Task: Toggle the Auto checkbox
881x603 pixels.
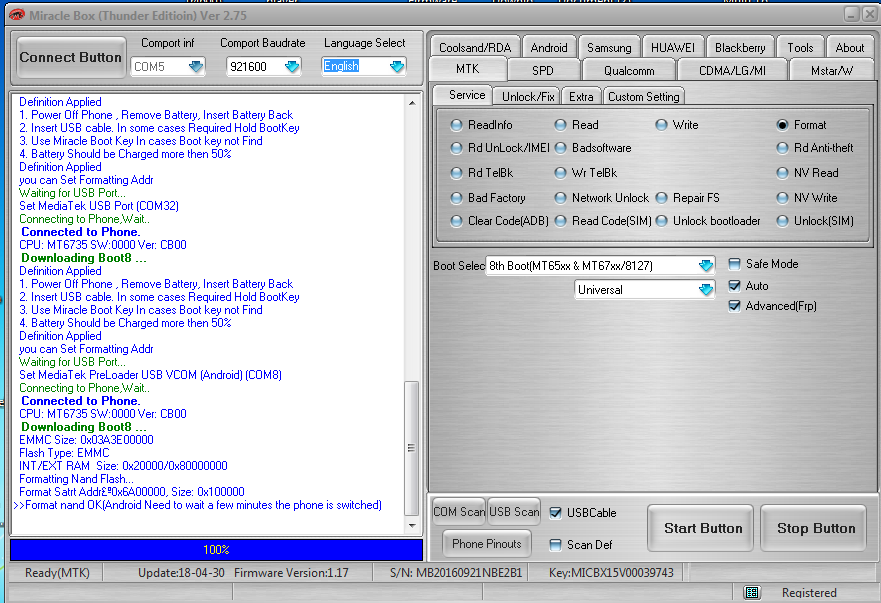Action: point(734,285)
